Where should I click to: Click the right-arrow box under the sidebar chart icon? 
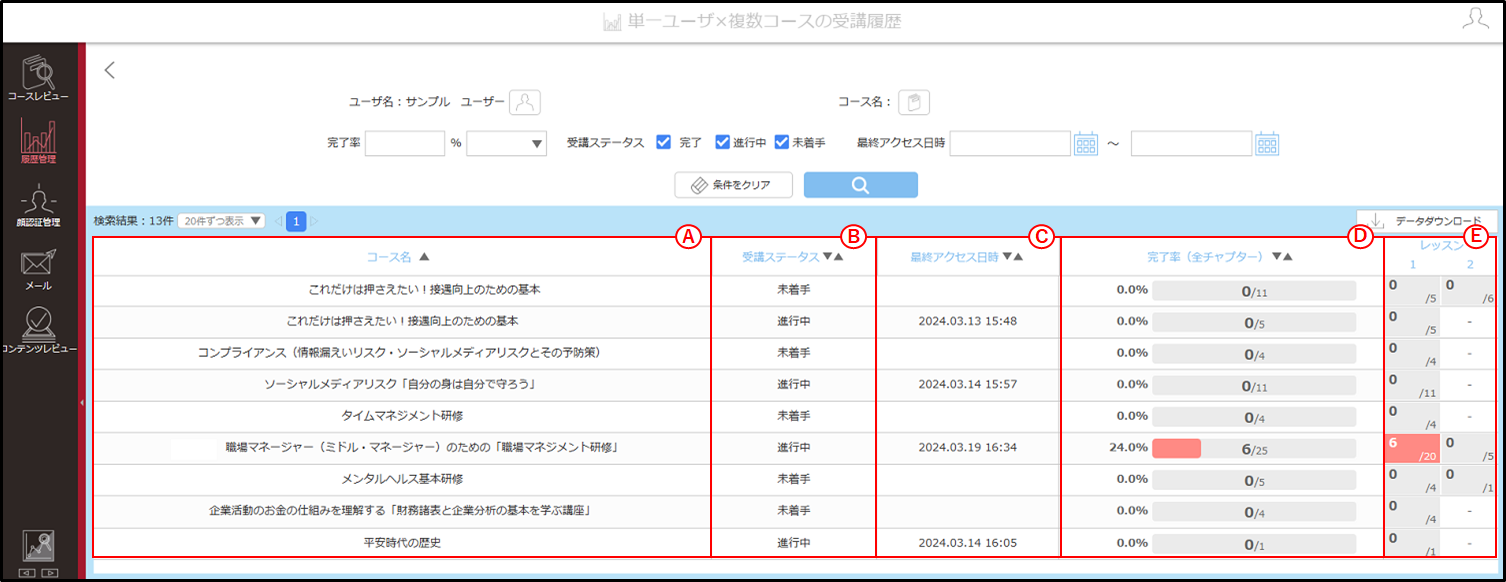click(49, 573)
